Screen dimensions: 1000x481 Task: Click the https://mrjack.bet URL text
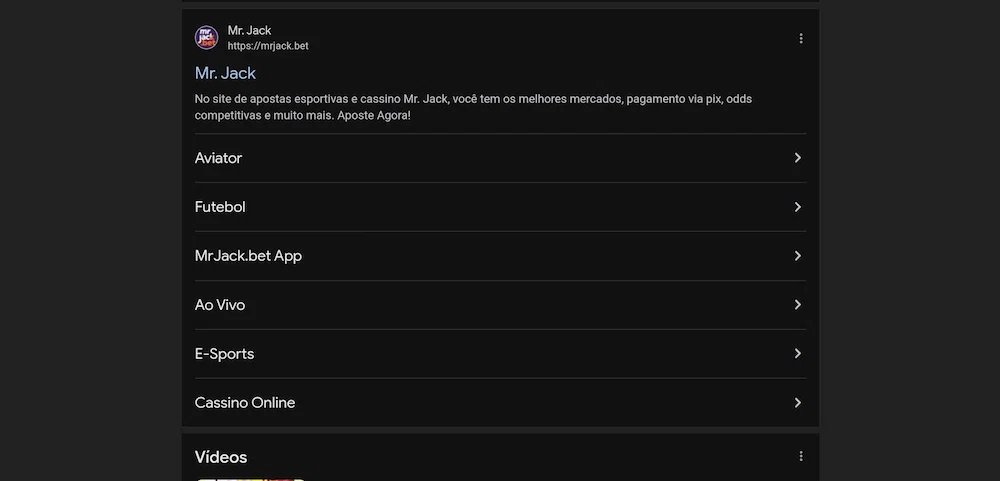[268, 46]
